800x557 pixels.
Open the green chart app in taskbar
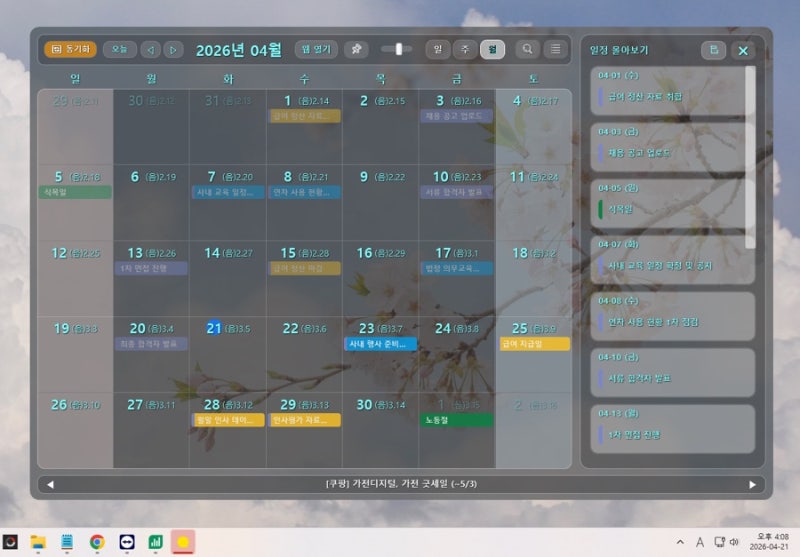click(x=156, y=542)
